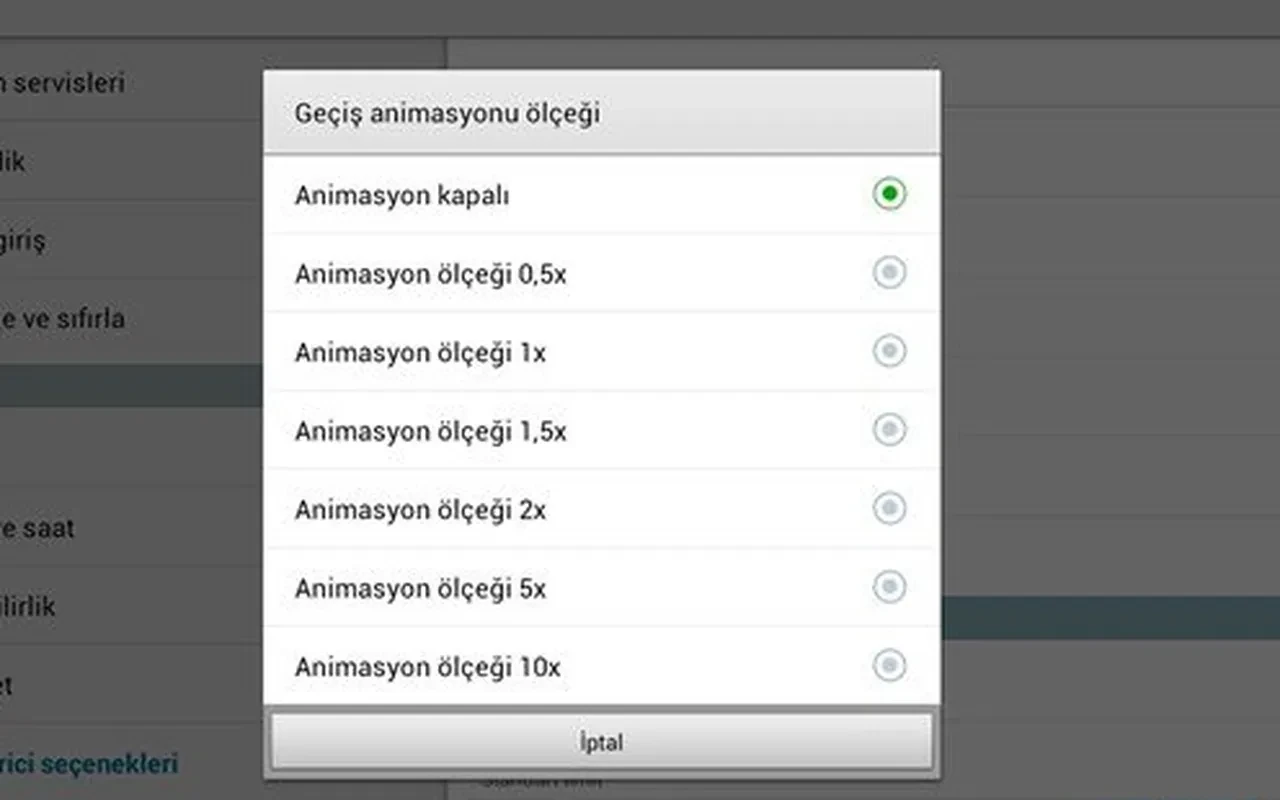Tap the İptal button to cancel
This screenshot has height=800, width=1280.
pos(599,741)
